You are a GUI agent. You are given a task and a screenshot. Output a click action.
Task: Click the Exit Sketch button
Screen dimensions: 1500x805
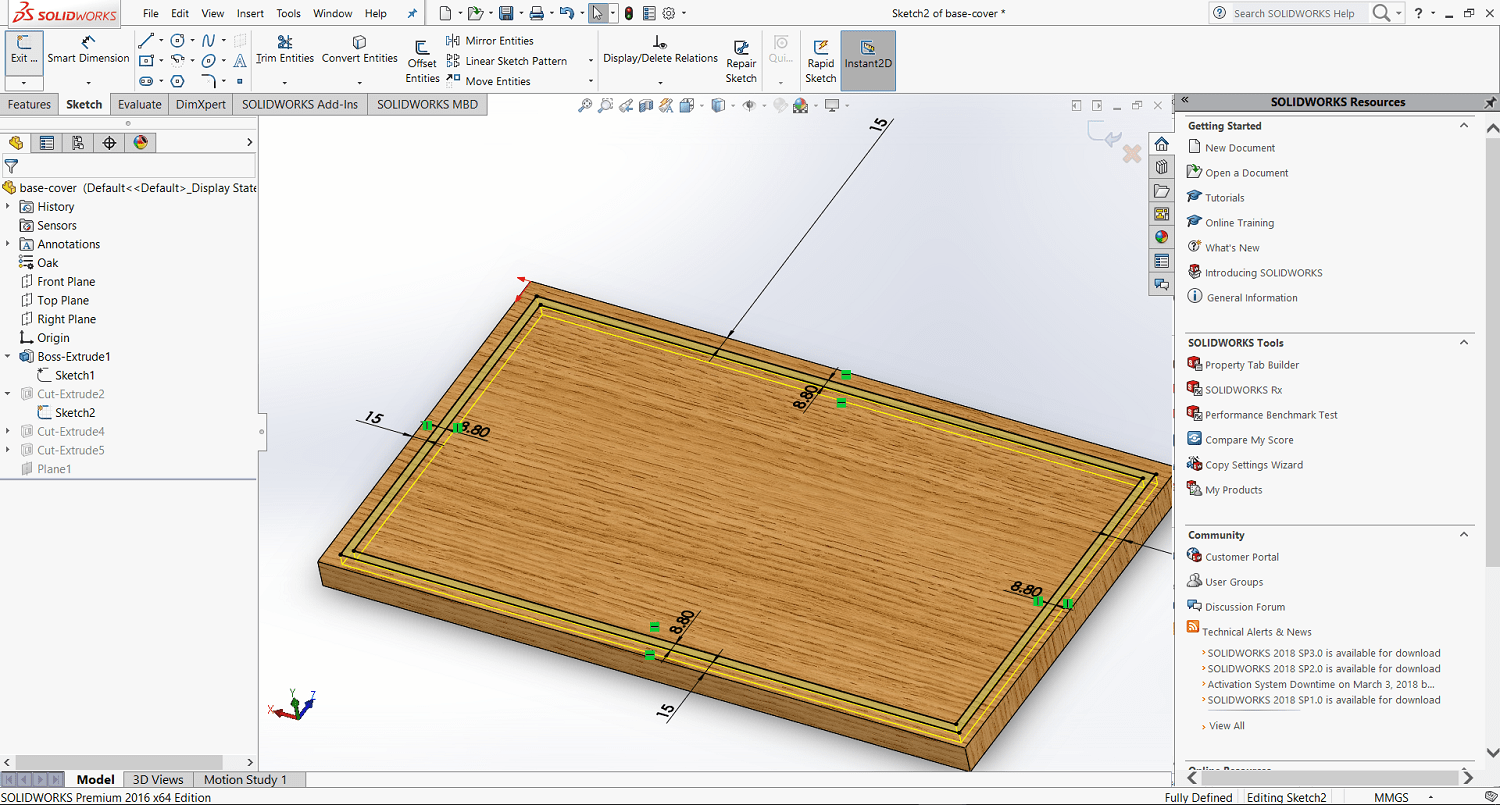click(24, 51)
